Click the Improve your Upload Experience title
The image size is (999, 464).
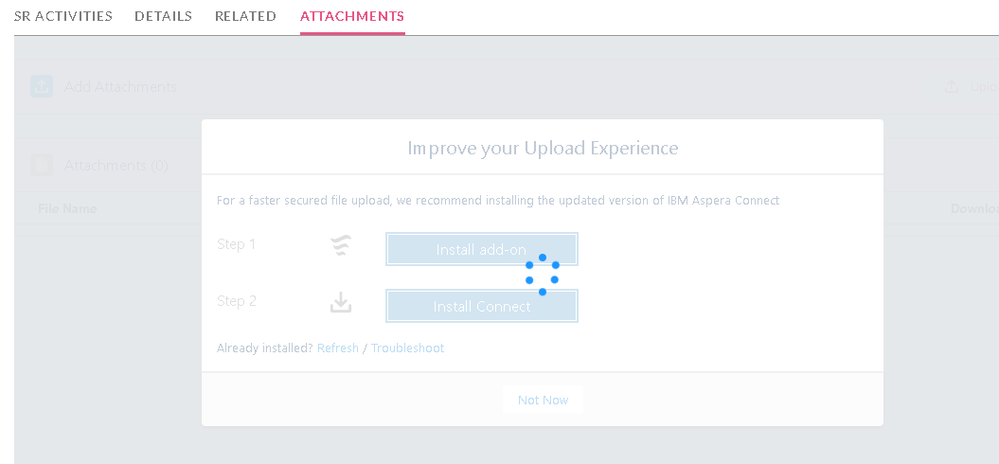coord(543,148)
